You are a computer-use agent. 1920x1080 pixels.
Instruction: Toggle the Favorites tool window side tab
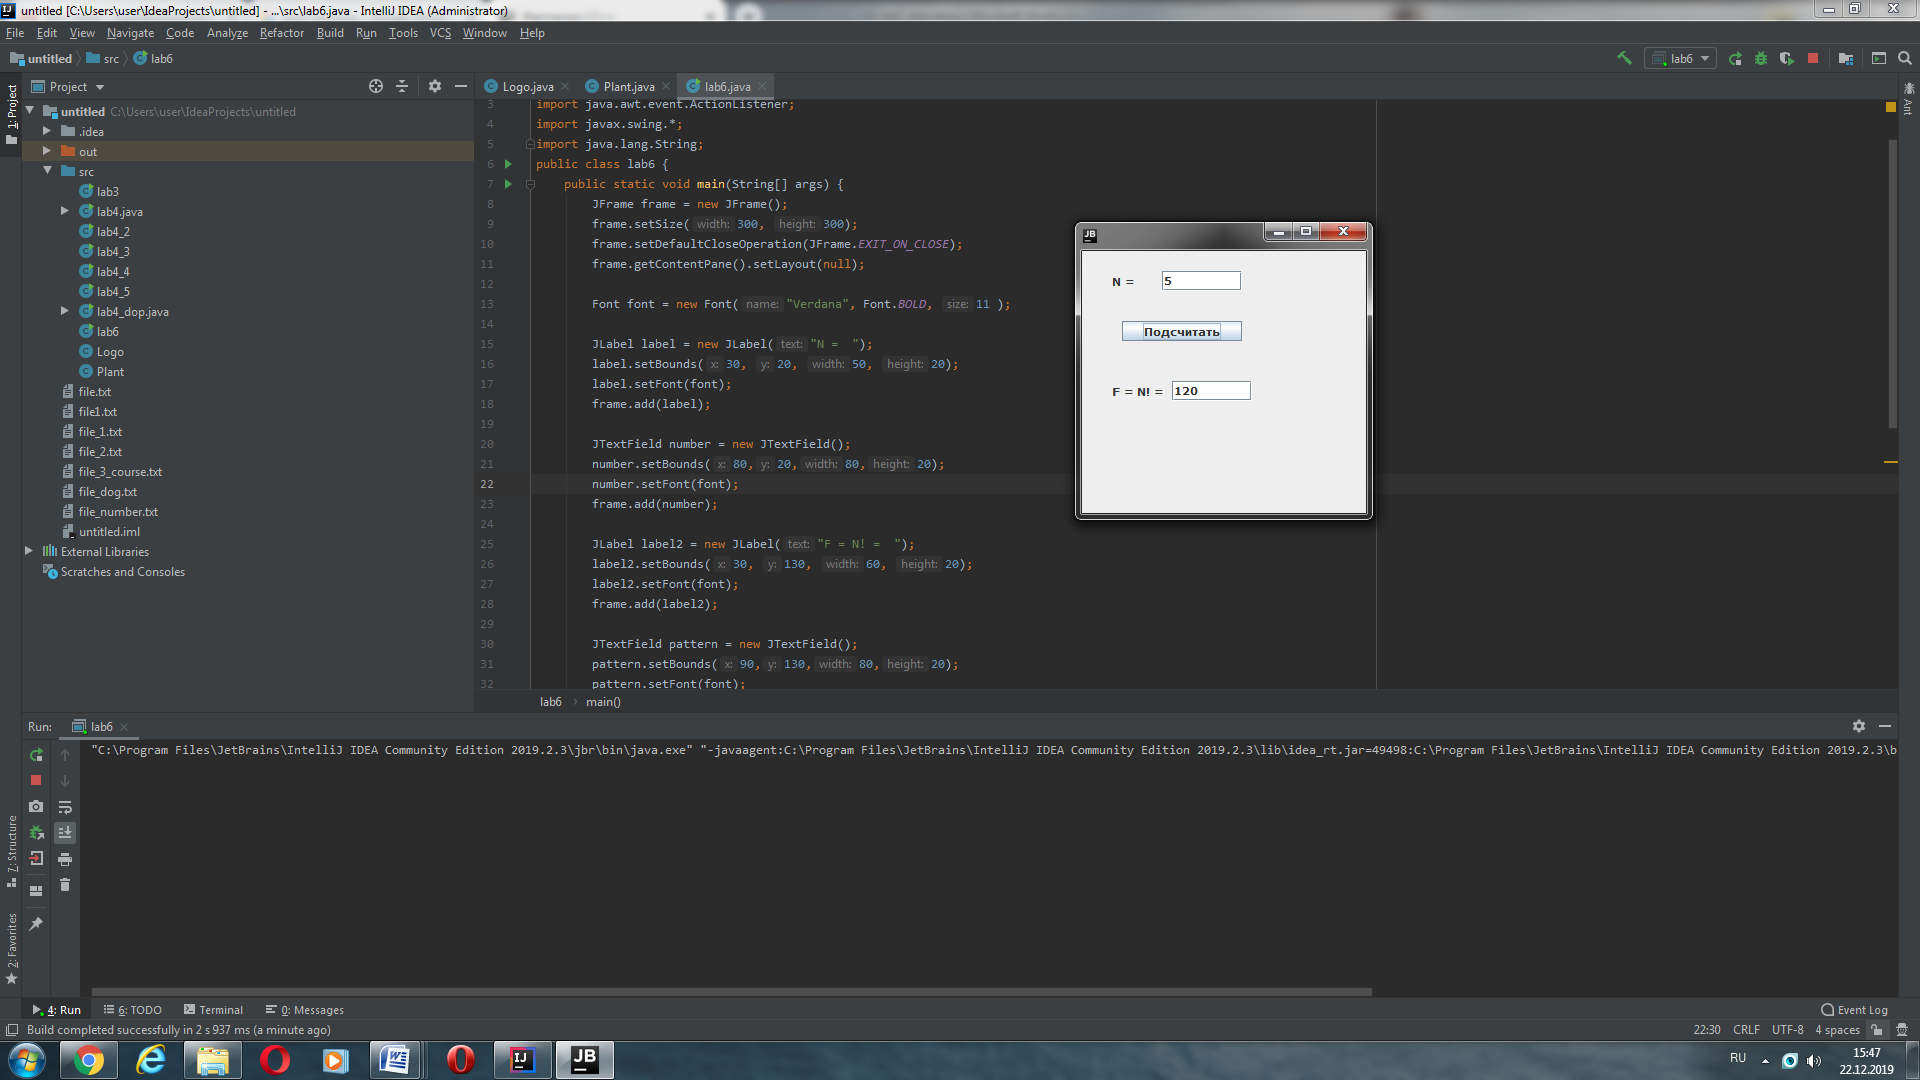click(x=11, y=948)
